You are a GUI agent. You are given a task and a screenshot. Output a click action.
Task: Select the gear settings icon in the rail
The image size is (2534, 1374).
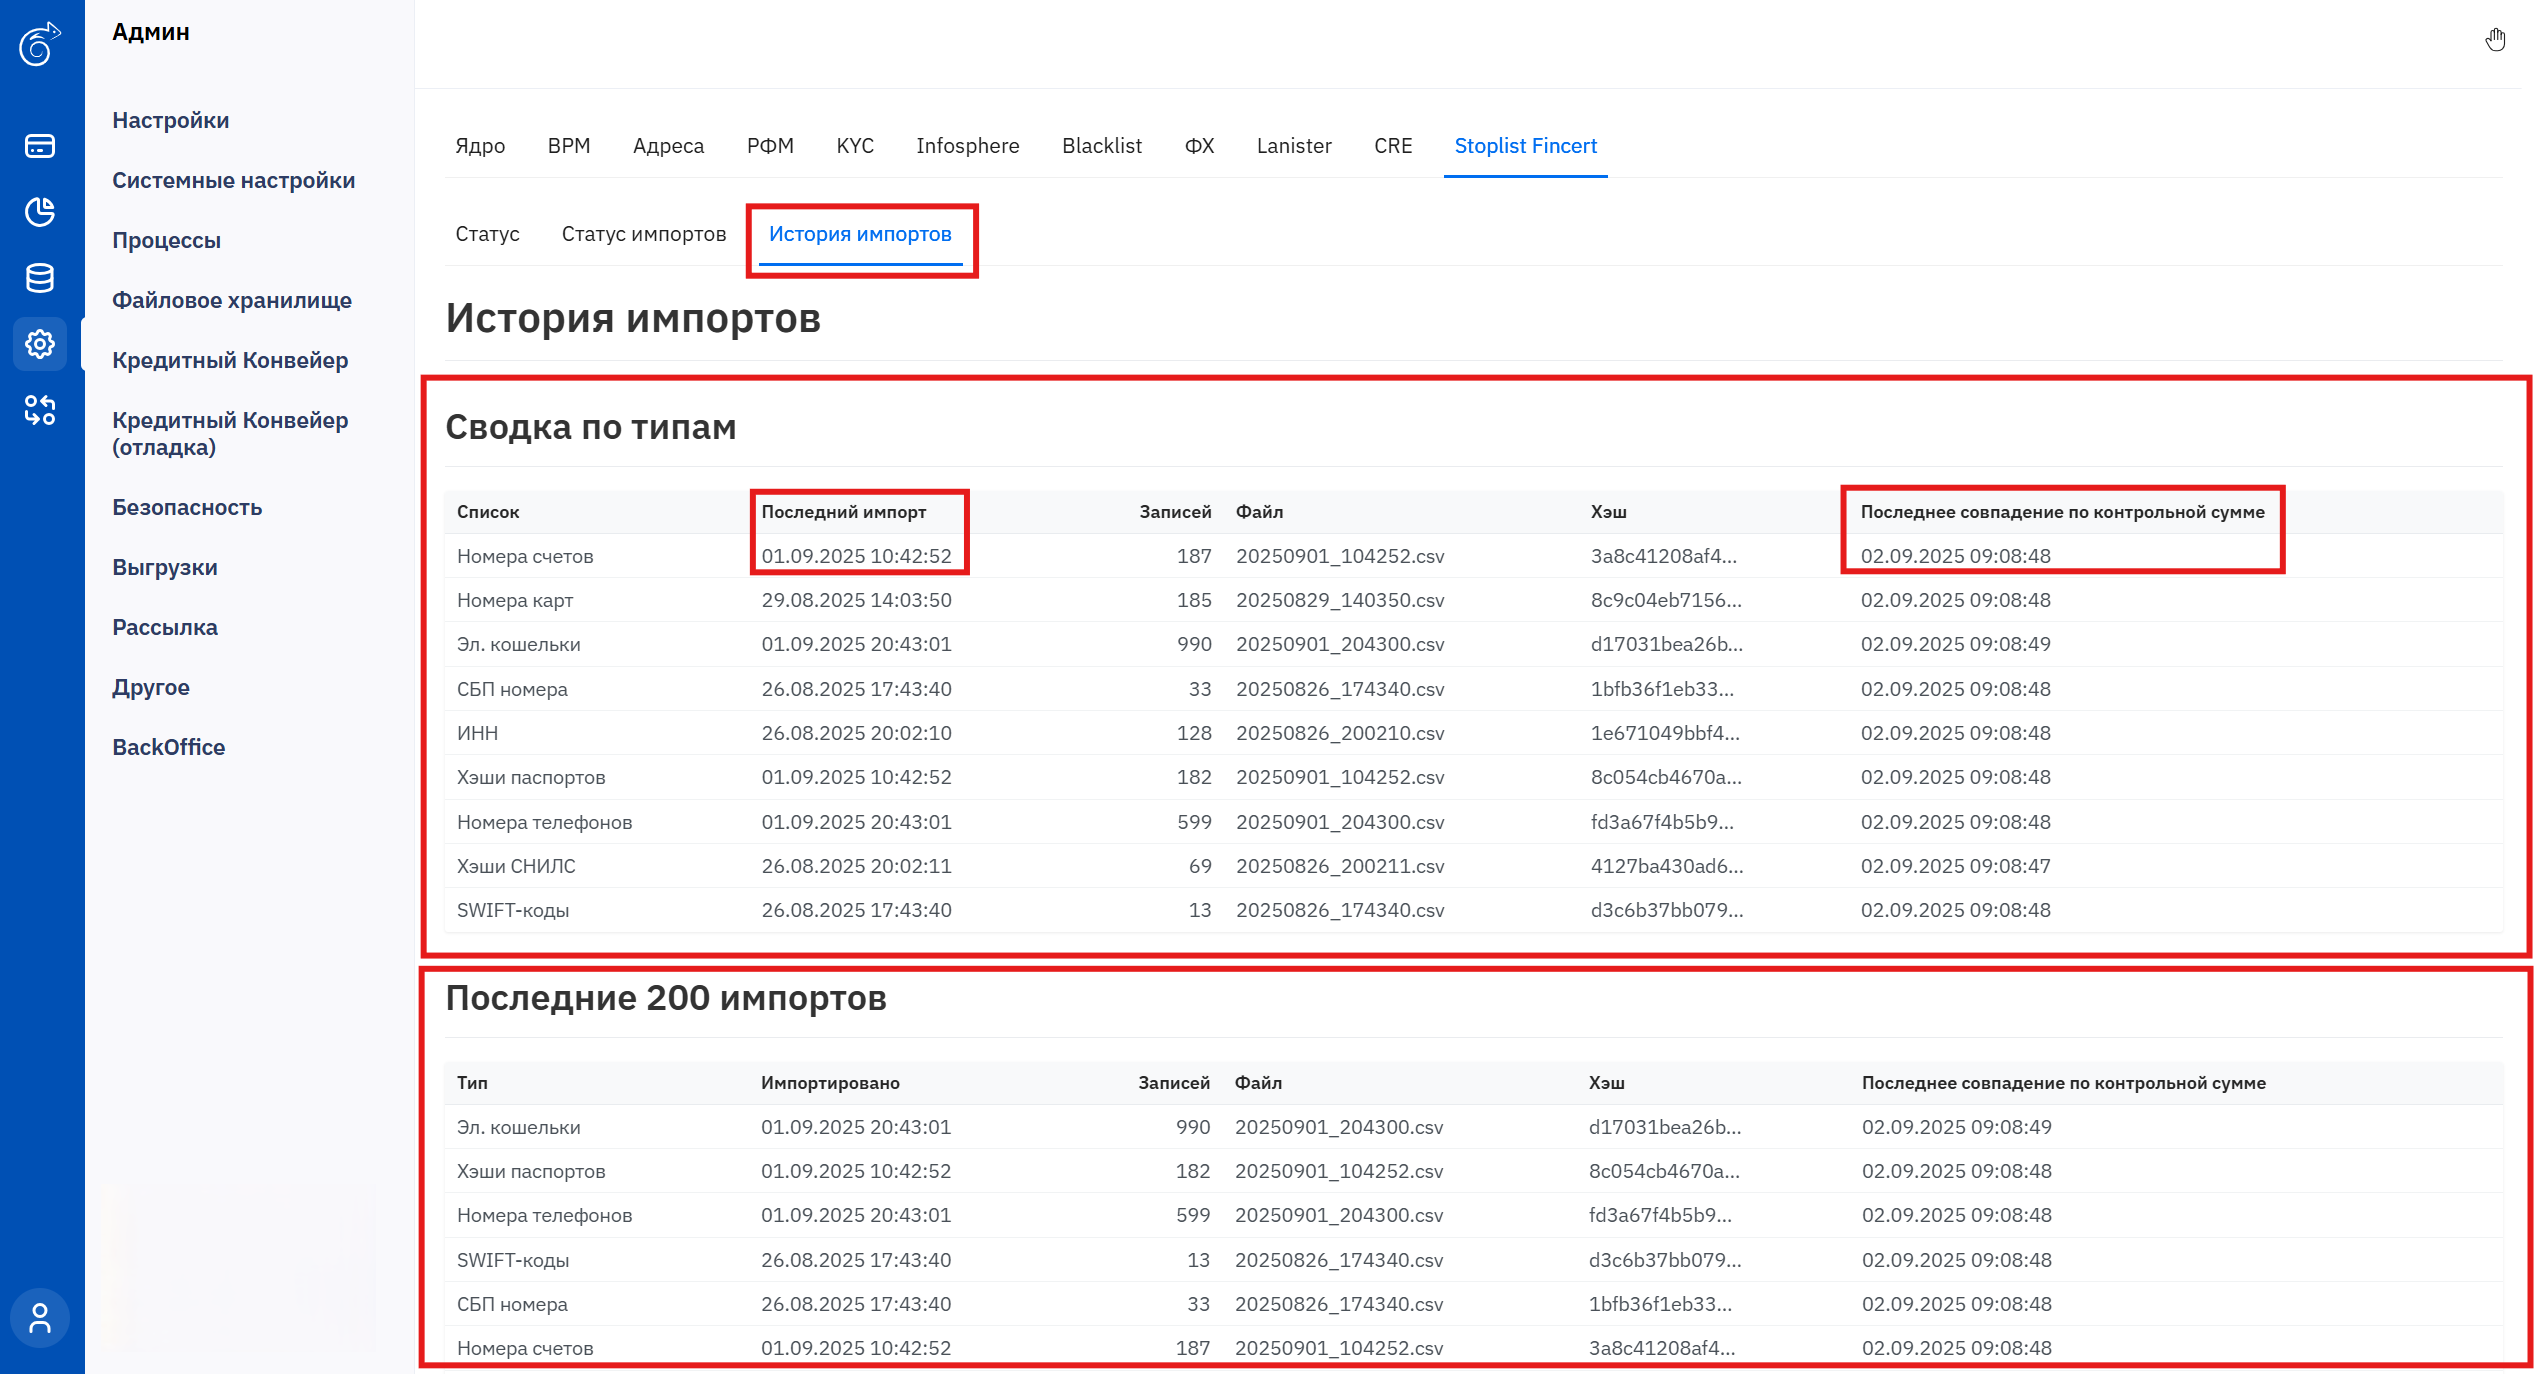coord(40,344)
